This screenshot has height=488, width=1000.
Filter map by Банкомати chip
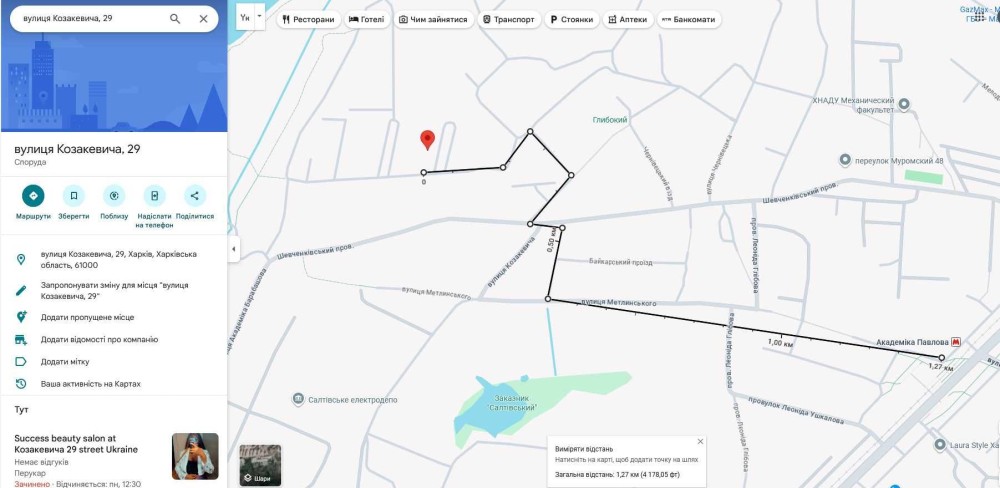coord(688,19)
